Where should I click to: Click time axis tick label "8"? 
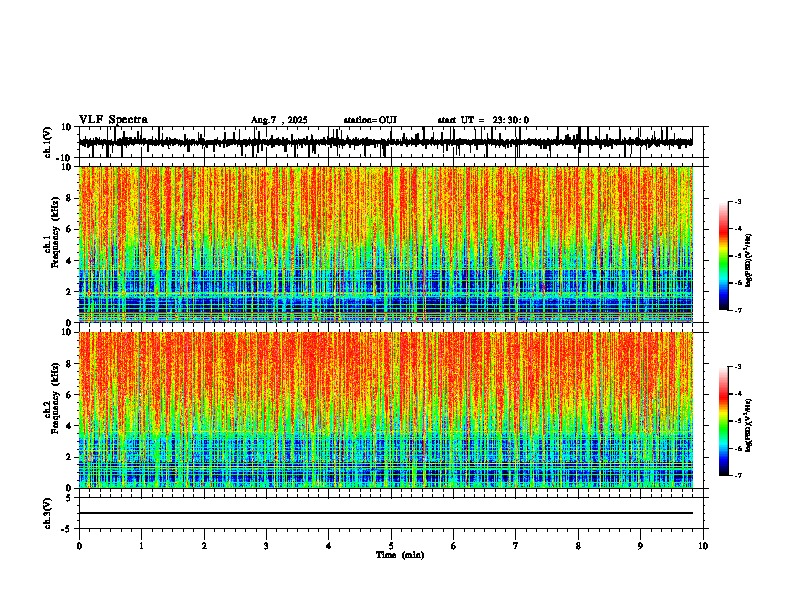(x=578, y=546)
